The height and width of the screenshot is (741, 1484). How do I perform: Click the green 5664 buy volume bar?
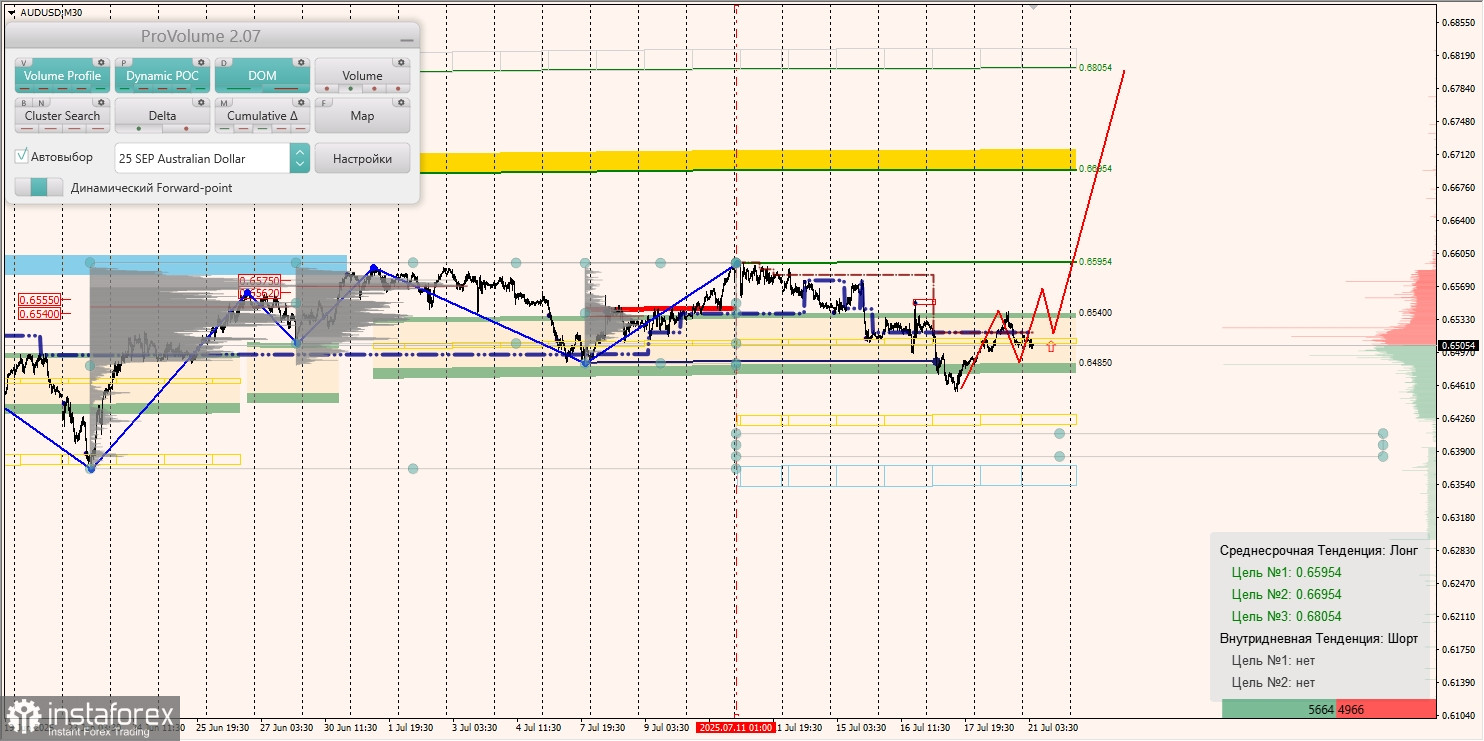coord(1279,709)
